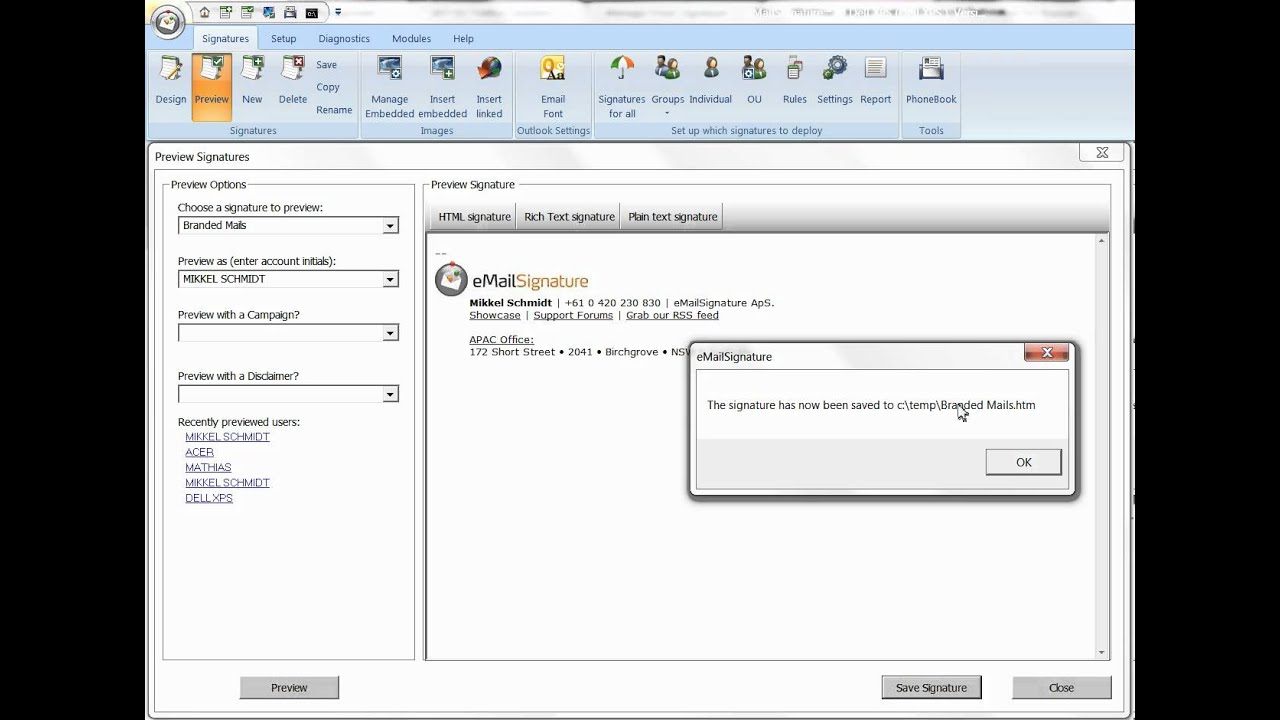1280x720 pixels.
Task: Switch to the Diagnostics ribbon tab
Action: 344,38
